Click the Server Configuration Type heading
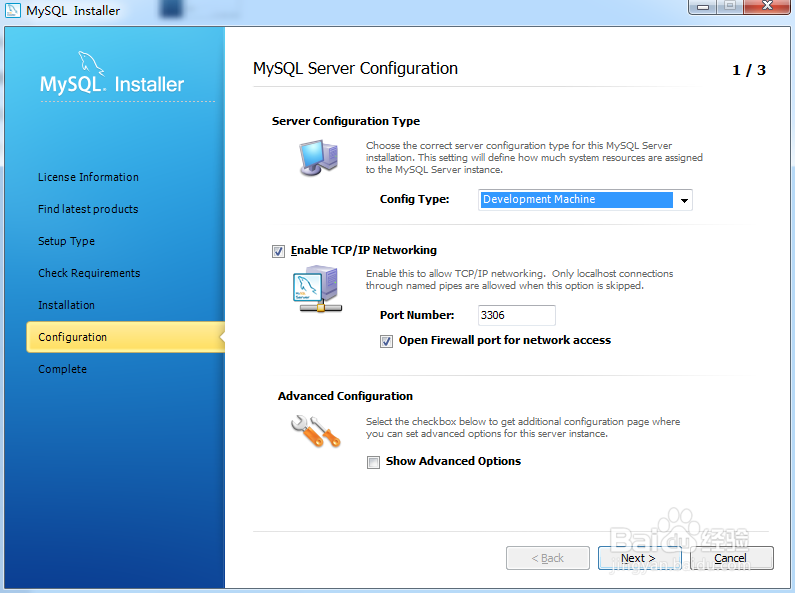This screenshot has width=795, height=593. tap(346, 121)
